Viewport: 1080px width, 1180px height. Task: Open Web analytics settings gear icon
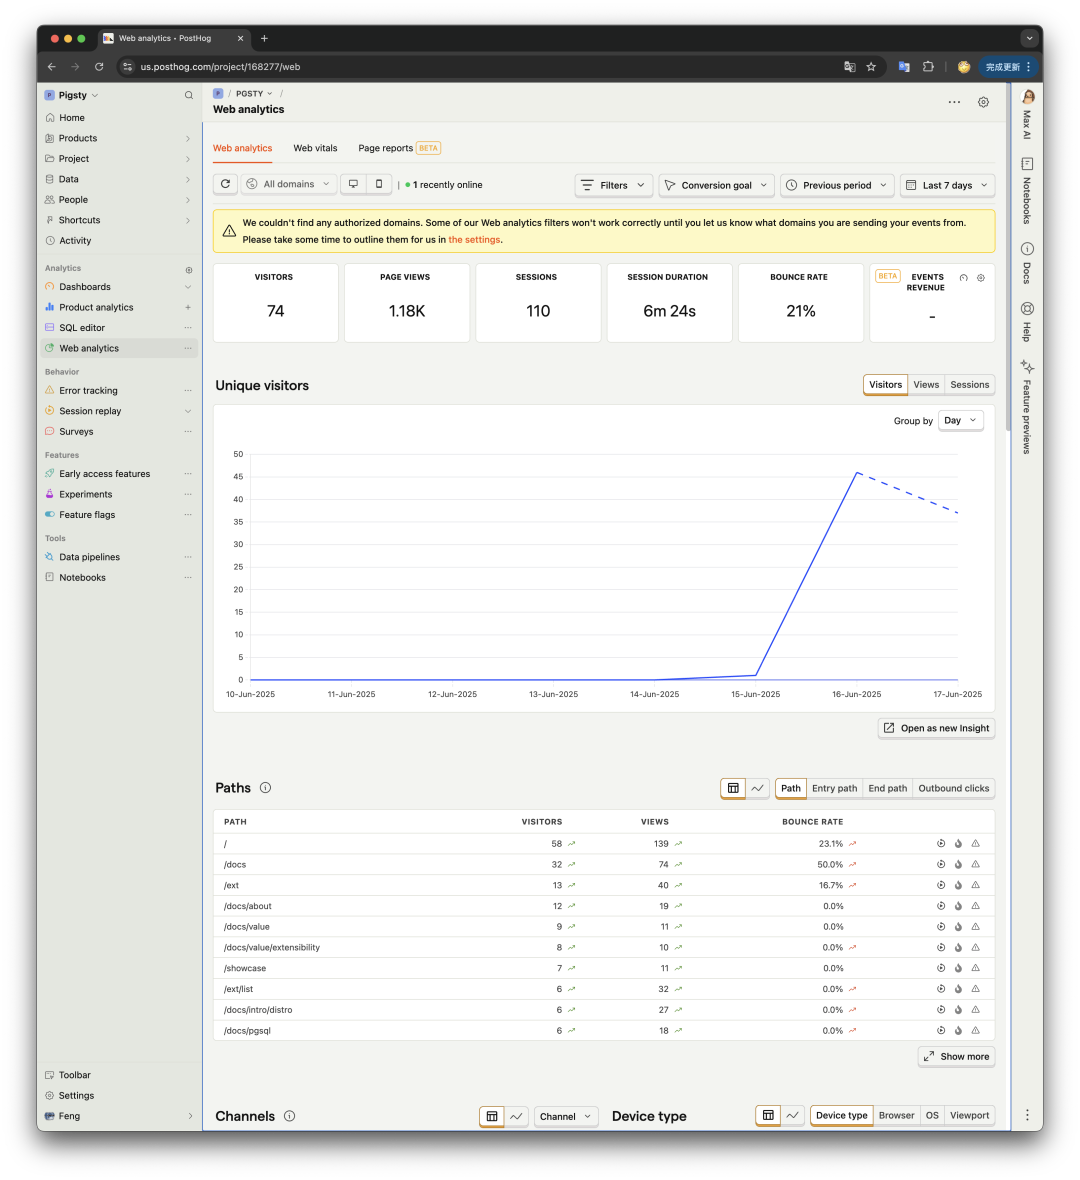click(x=983, y=102)
